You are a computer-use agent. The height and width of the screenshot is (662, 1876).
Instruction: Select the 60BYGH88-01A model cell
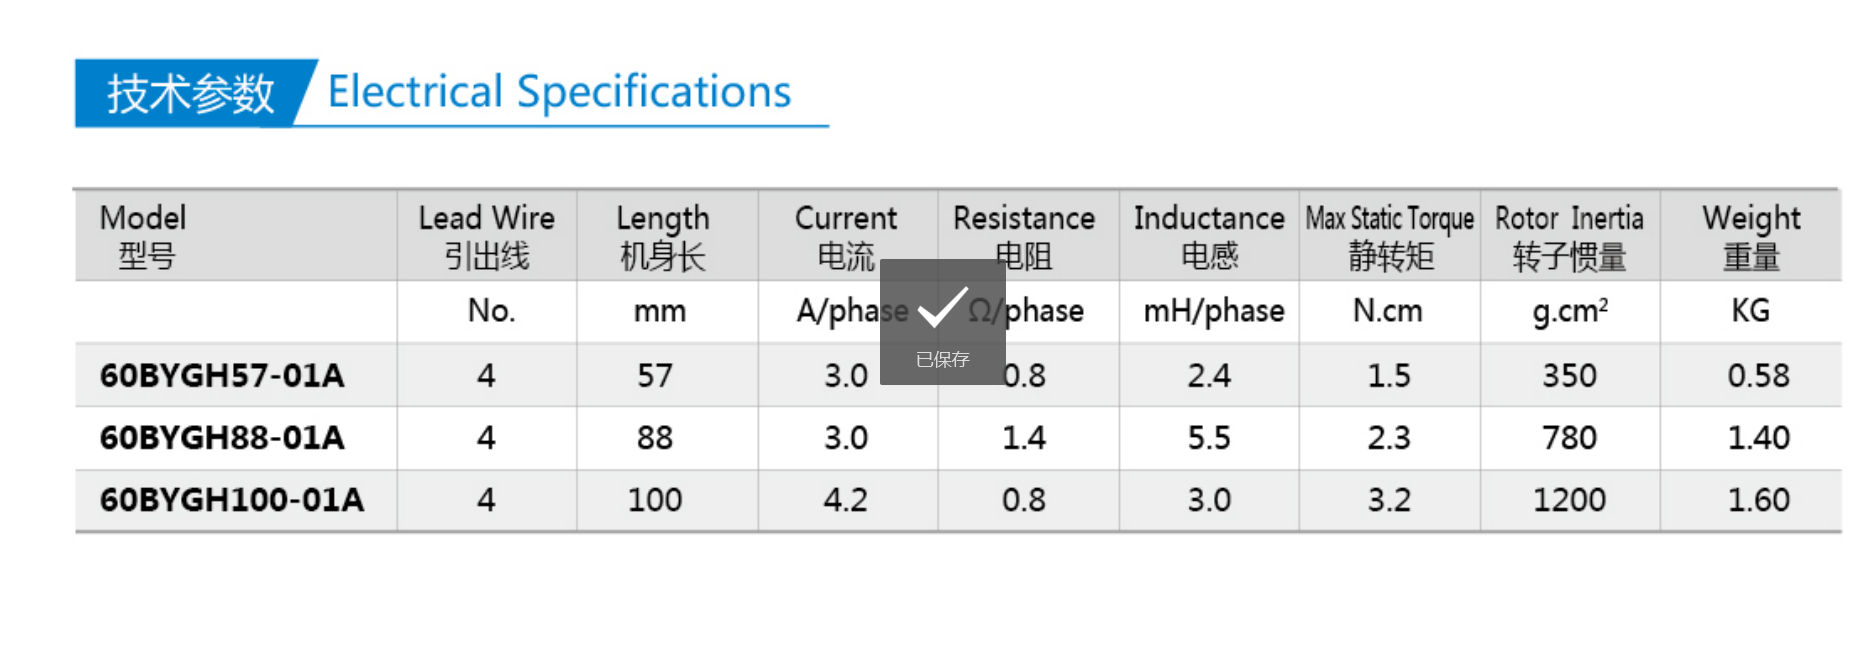(x=222, y=437)
